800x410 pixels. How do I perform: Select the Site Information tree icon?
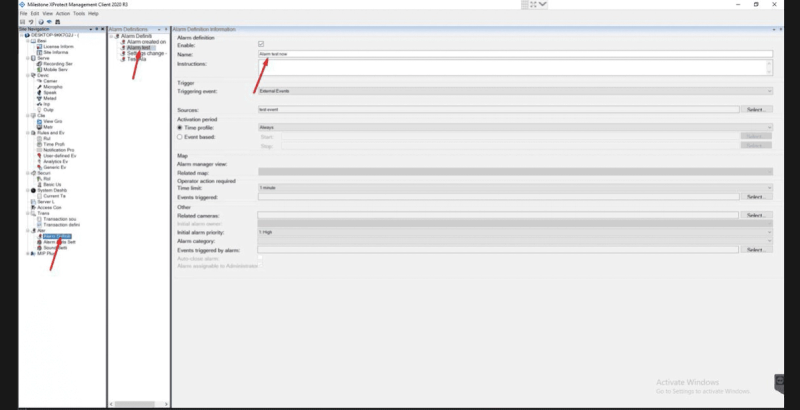click(39, 52)
